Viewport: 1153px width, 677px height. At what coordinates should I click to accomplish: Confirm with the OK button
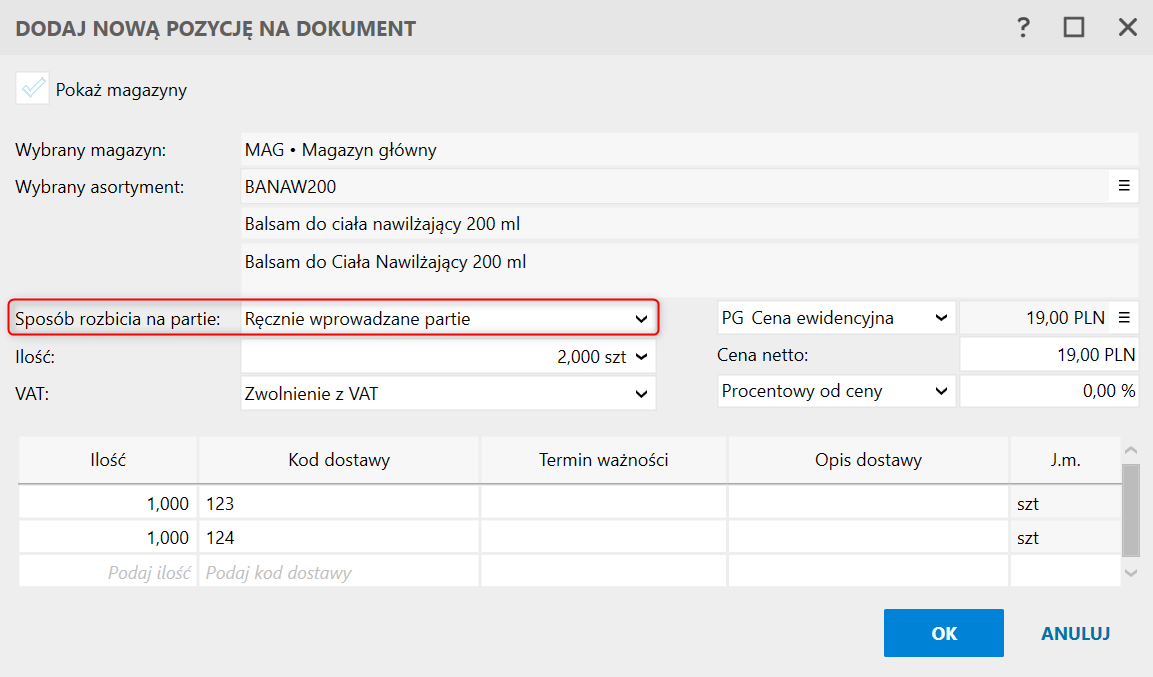pos(943,633)
